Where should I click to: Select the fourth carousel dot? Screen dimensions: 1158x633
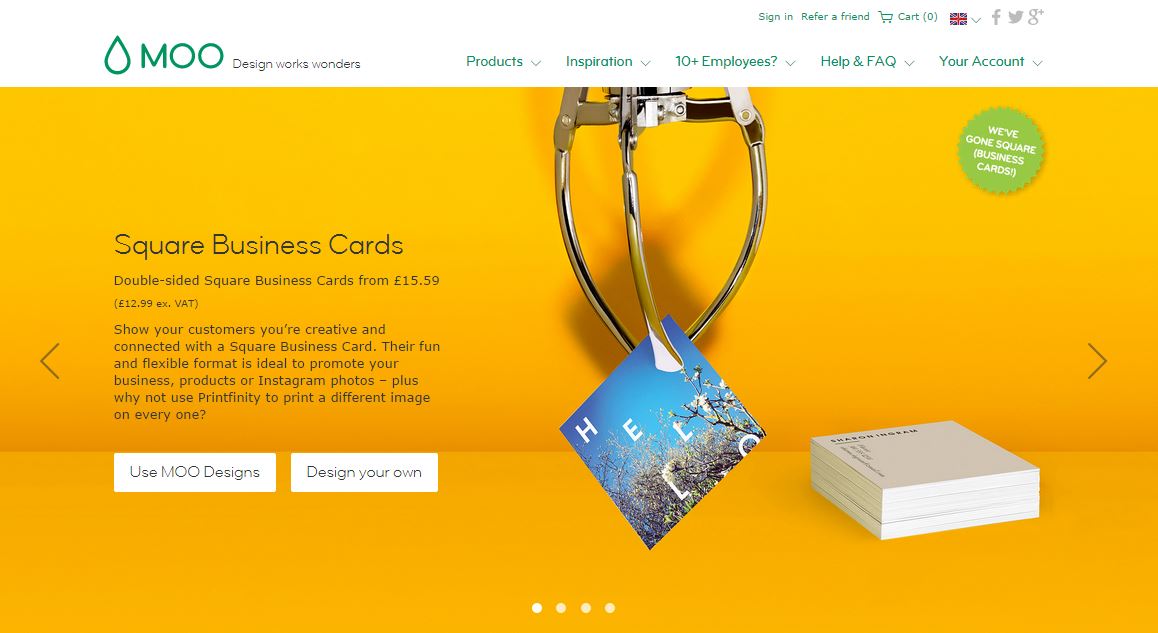coord(610,608)
